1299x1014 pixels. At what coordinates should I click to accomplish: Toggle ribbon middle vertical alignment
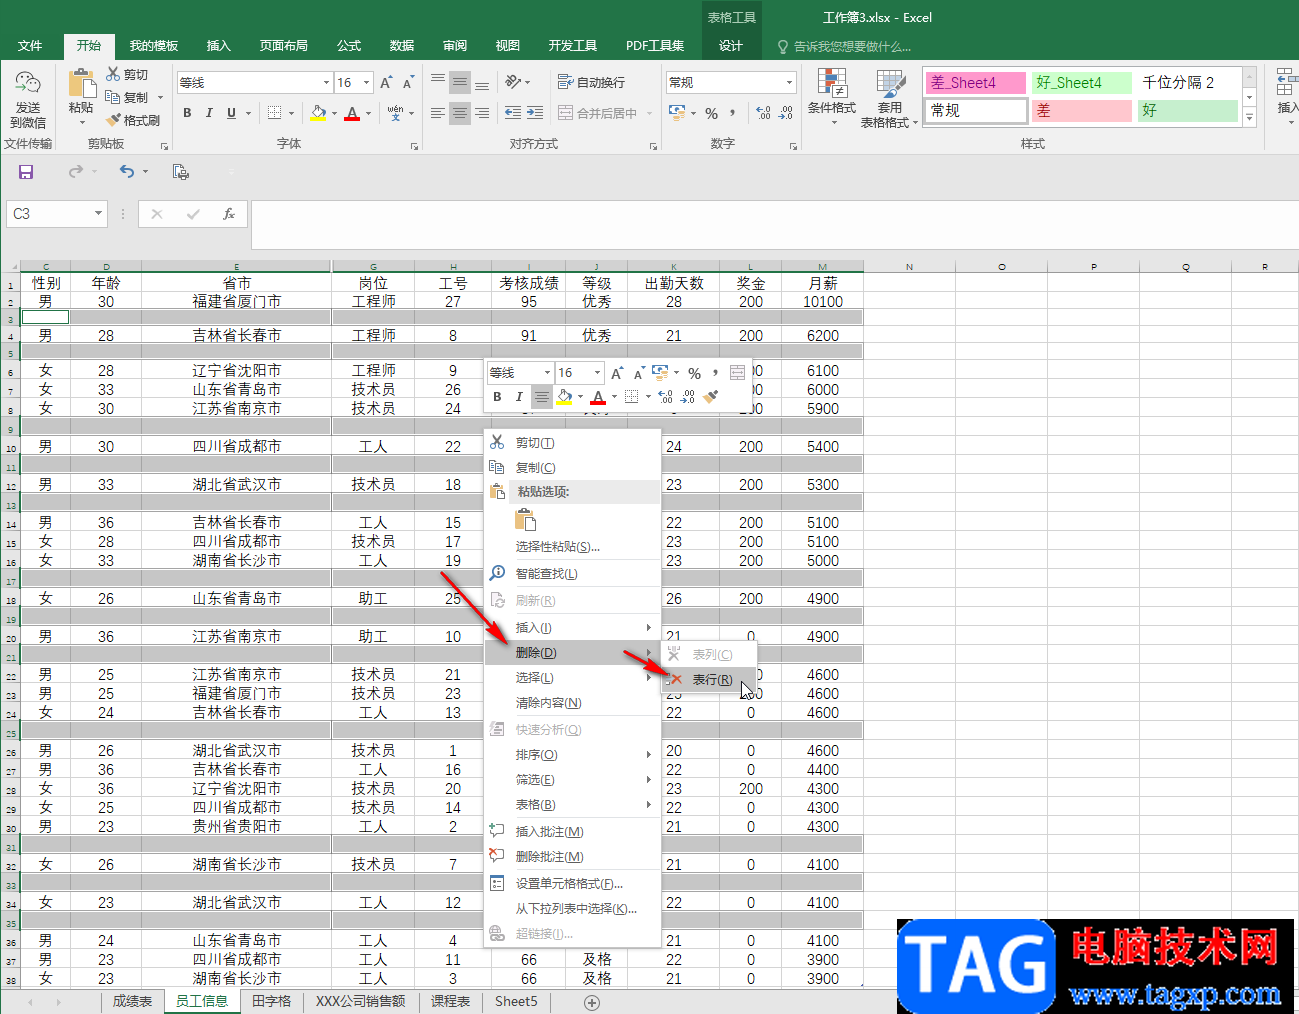[x=459, y=82]
